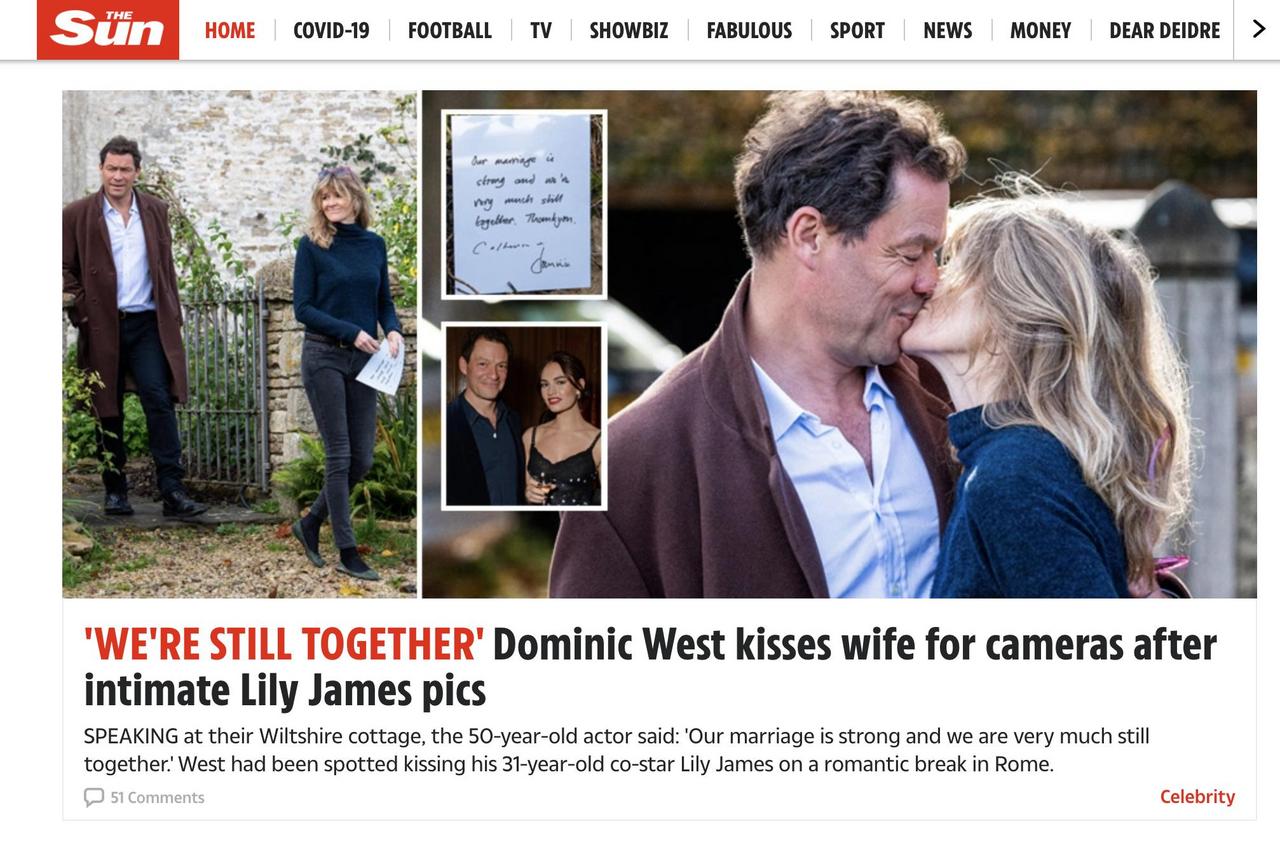The width and height of the screenshot is (1280, 852).
Task: Open the TV section
Action: coord(541,31)
